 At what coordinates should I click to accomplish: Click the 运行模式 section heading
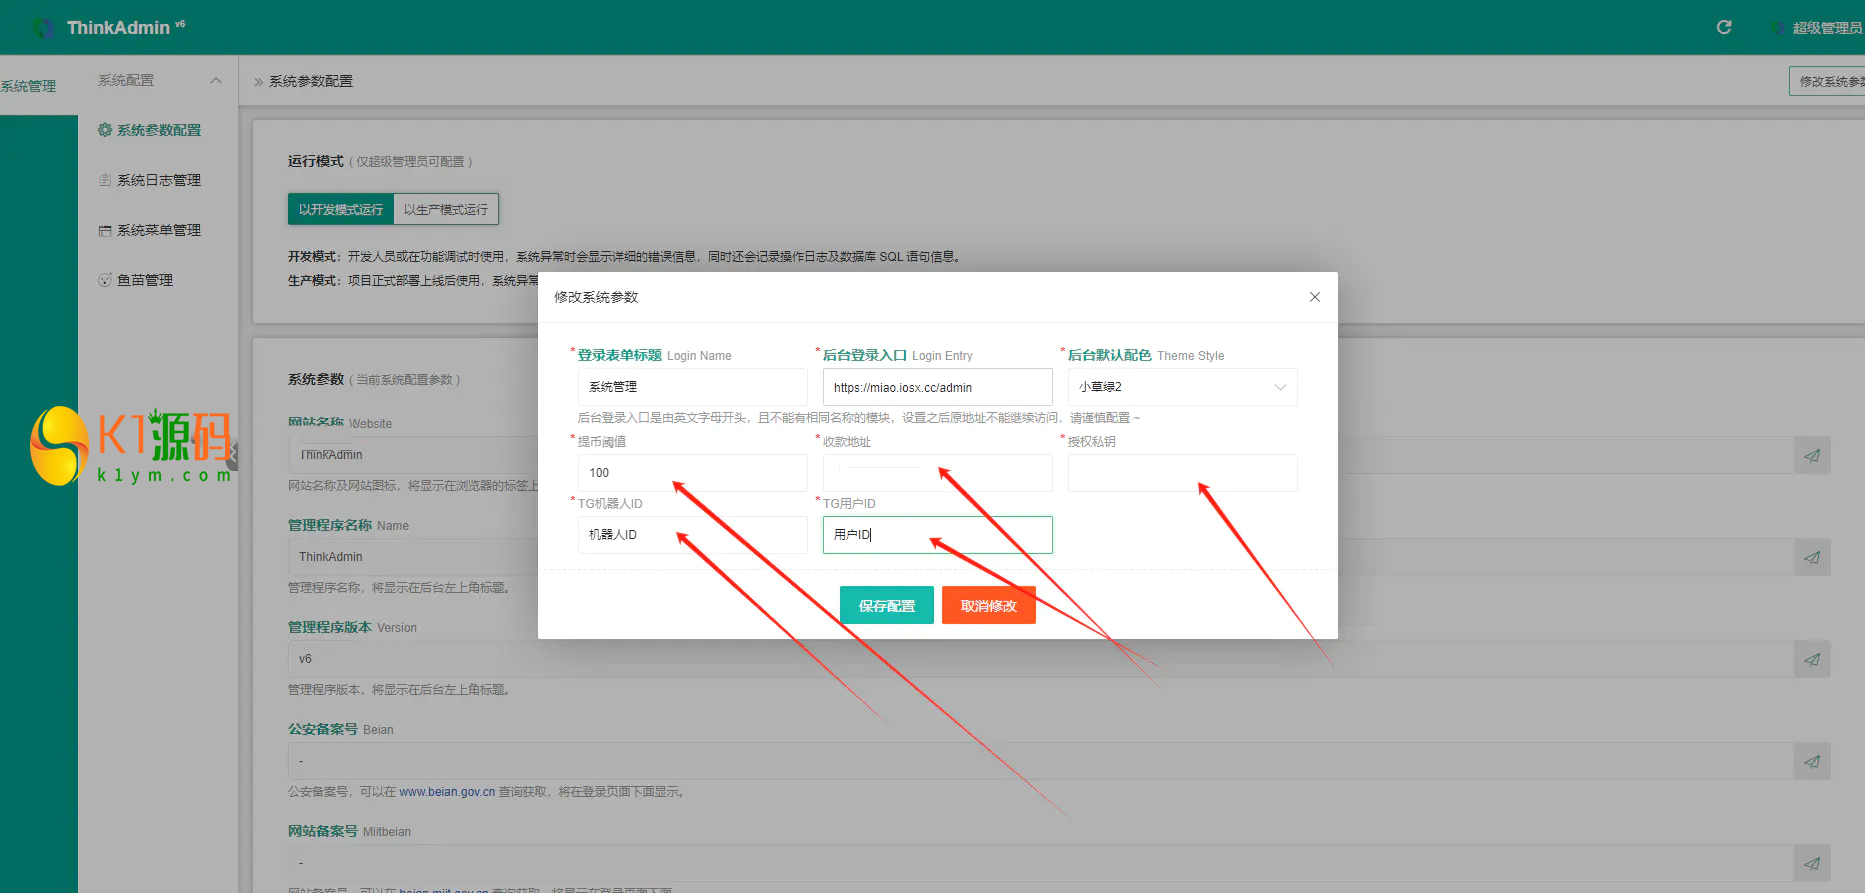[x=316, y=161]
